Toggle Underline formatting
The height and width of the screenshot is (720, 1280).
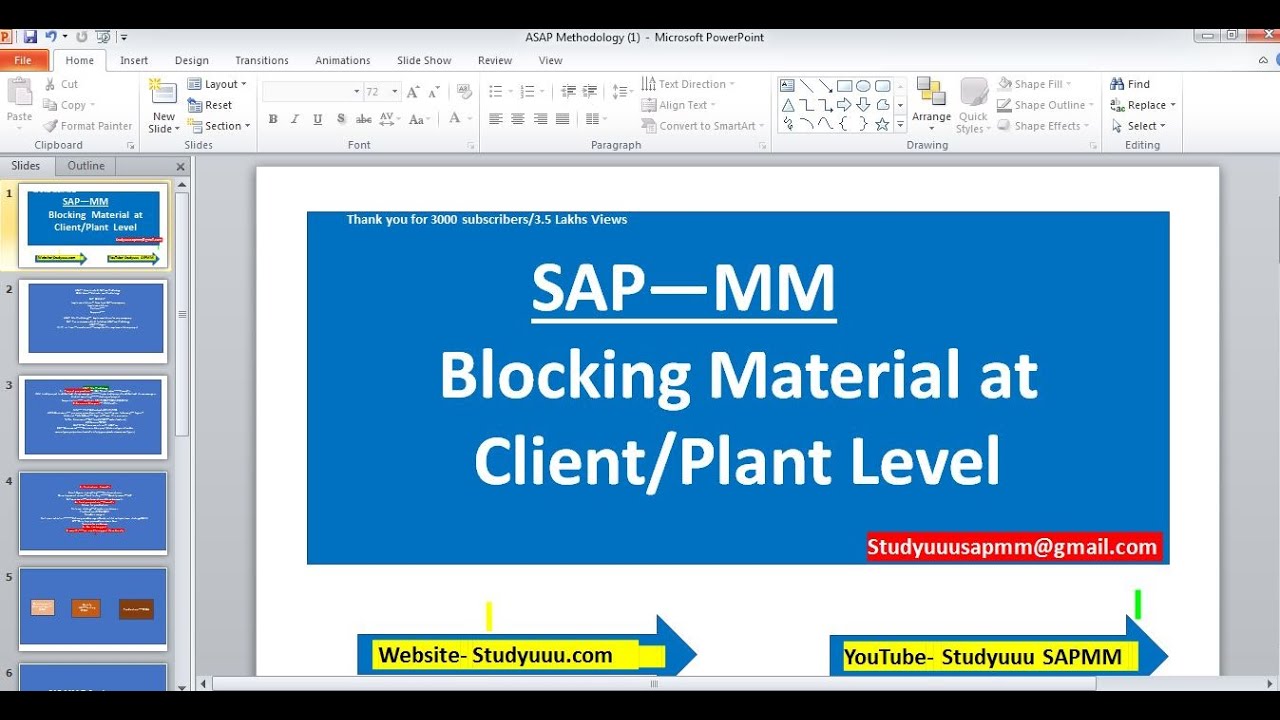pos(318,119)
